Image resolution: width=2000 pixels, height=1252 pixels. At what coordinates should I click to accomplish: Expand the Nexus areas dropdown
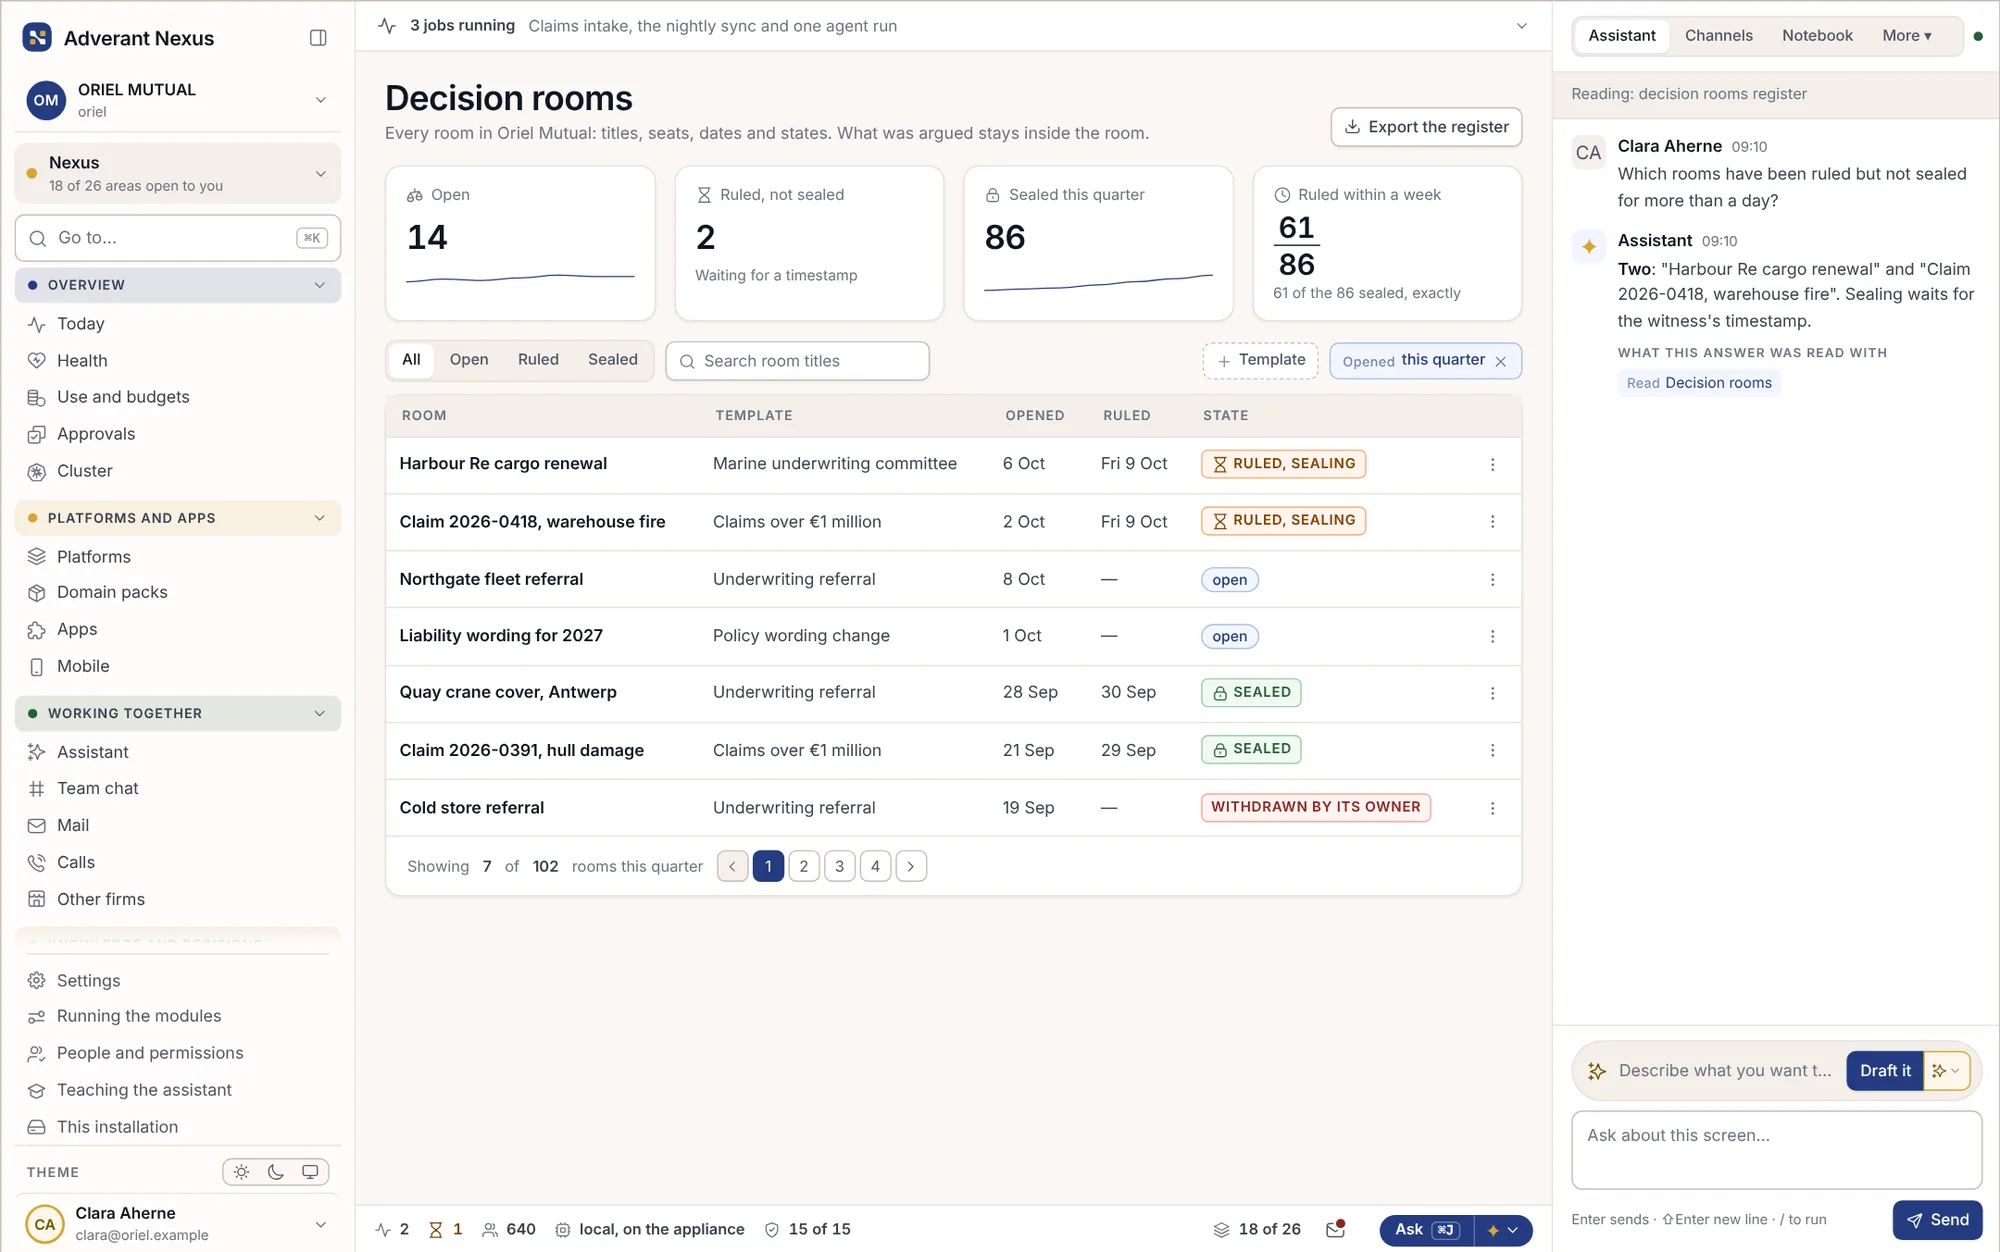178,173
